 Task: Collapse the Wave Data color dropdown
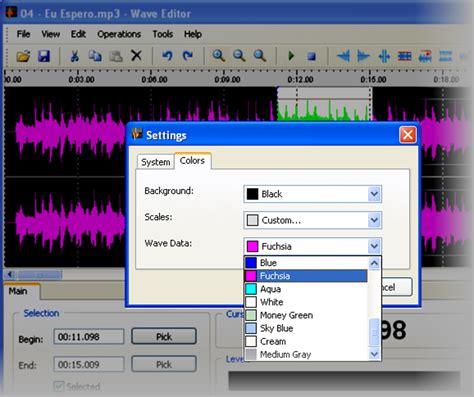coord(374,246)
